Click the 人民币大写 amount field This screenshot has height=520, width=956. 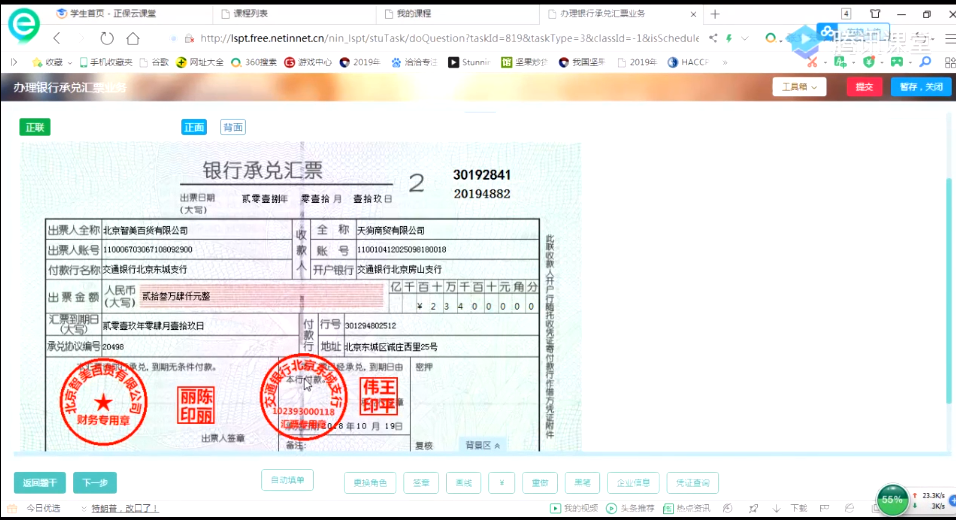coord(262,295)
